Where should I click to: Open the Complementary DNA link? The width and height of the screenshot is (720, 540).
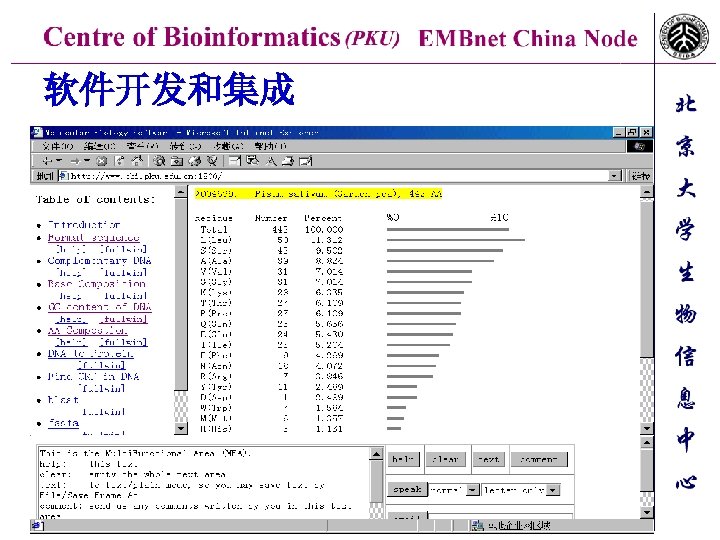pyautogui.click(x=99, y=260)
